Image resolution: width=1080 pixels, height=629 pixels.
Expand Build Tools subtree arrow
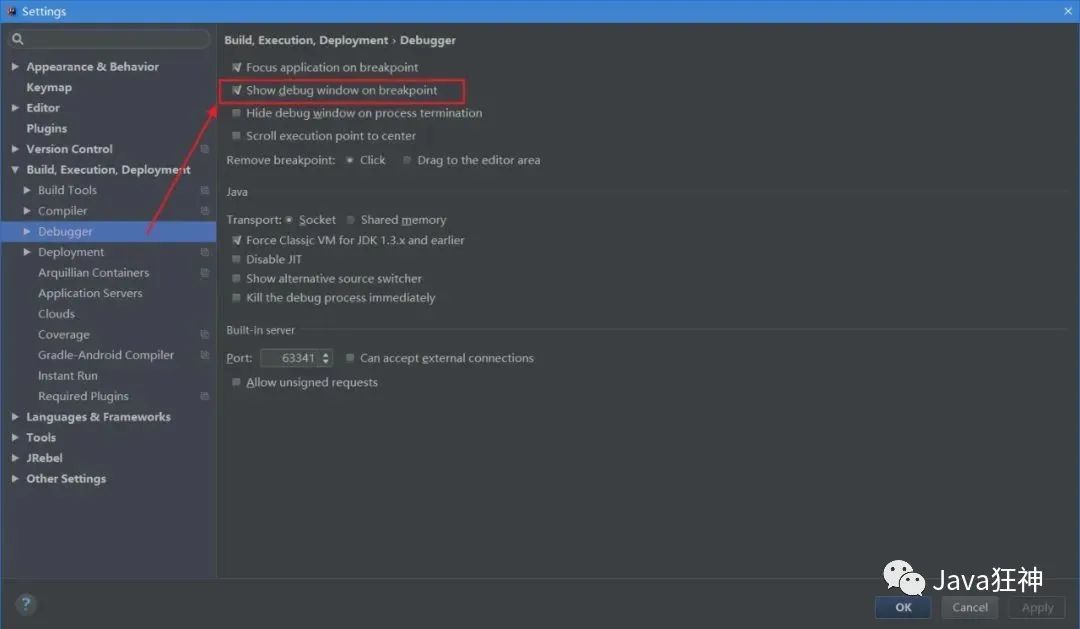[x=27, y=190]
